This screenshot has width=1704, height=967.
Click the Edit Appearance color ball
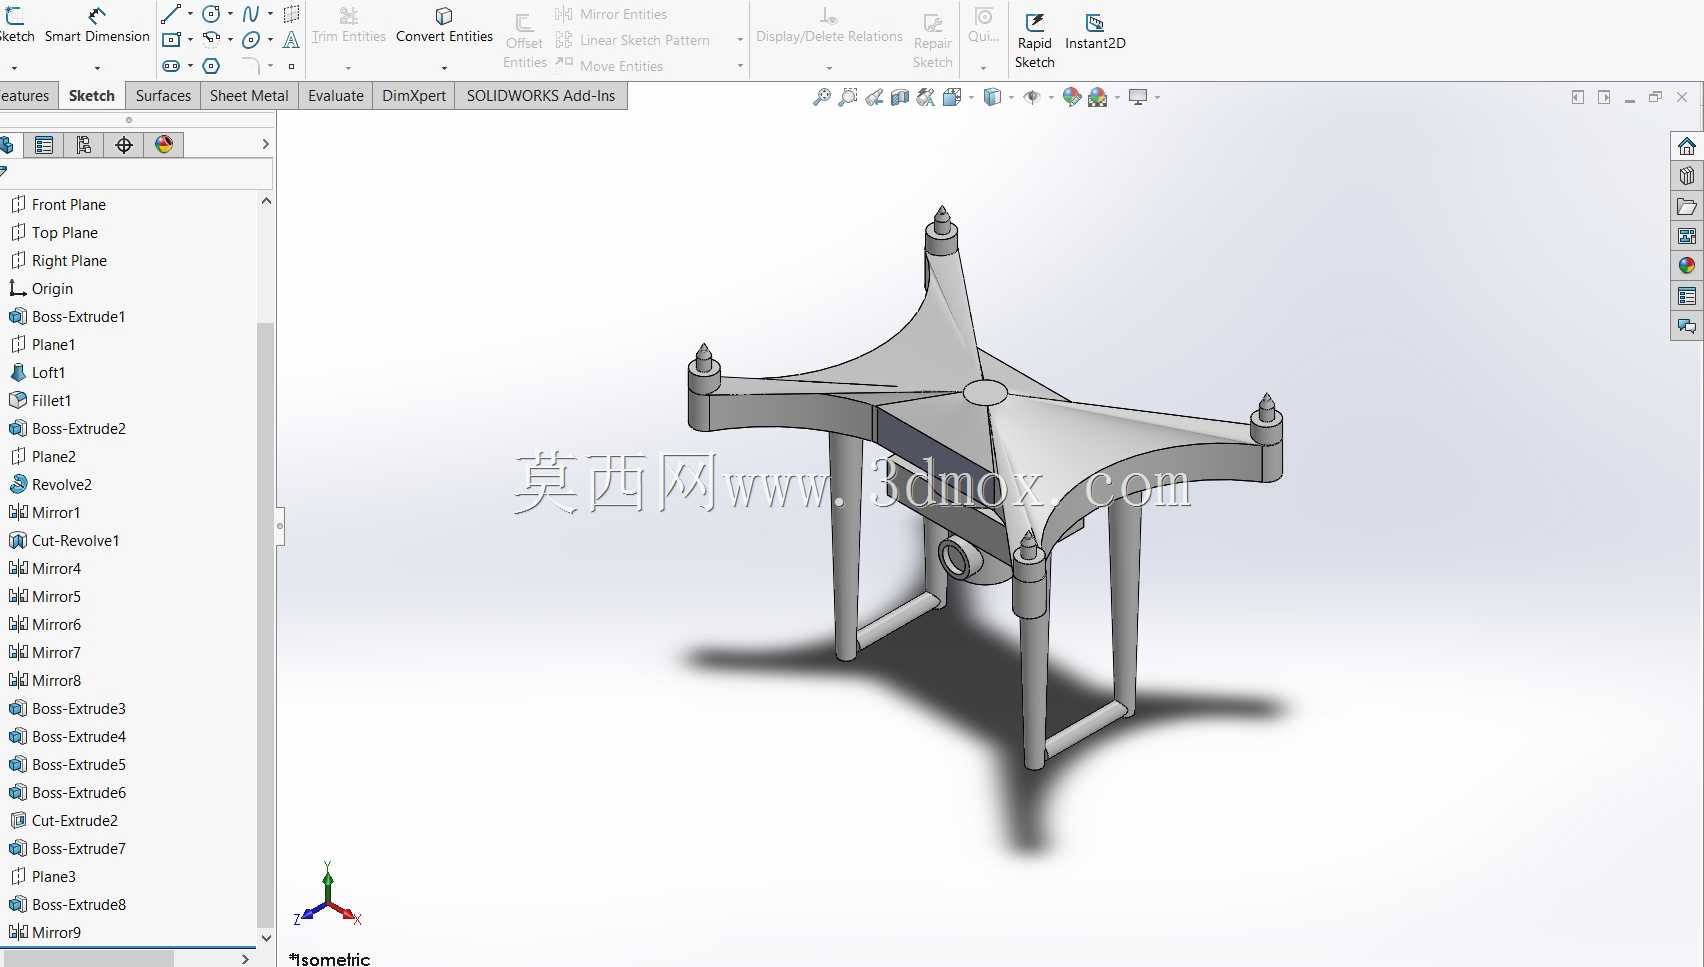point(1072,97)
